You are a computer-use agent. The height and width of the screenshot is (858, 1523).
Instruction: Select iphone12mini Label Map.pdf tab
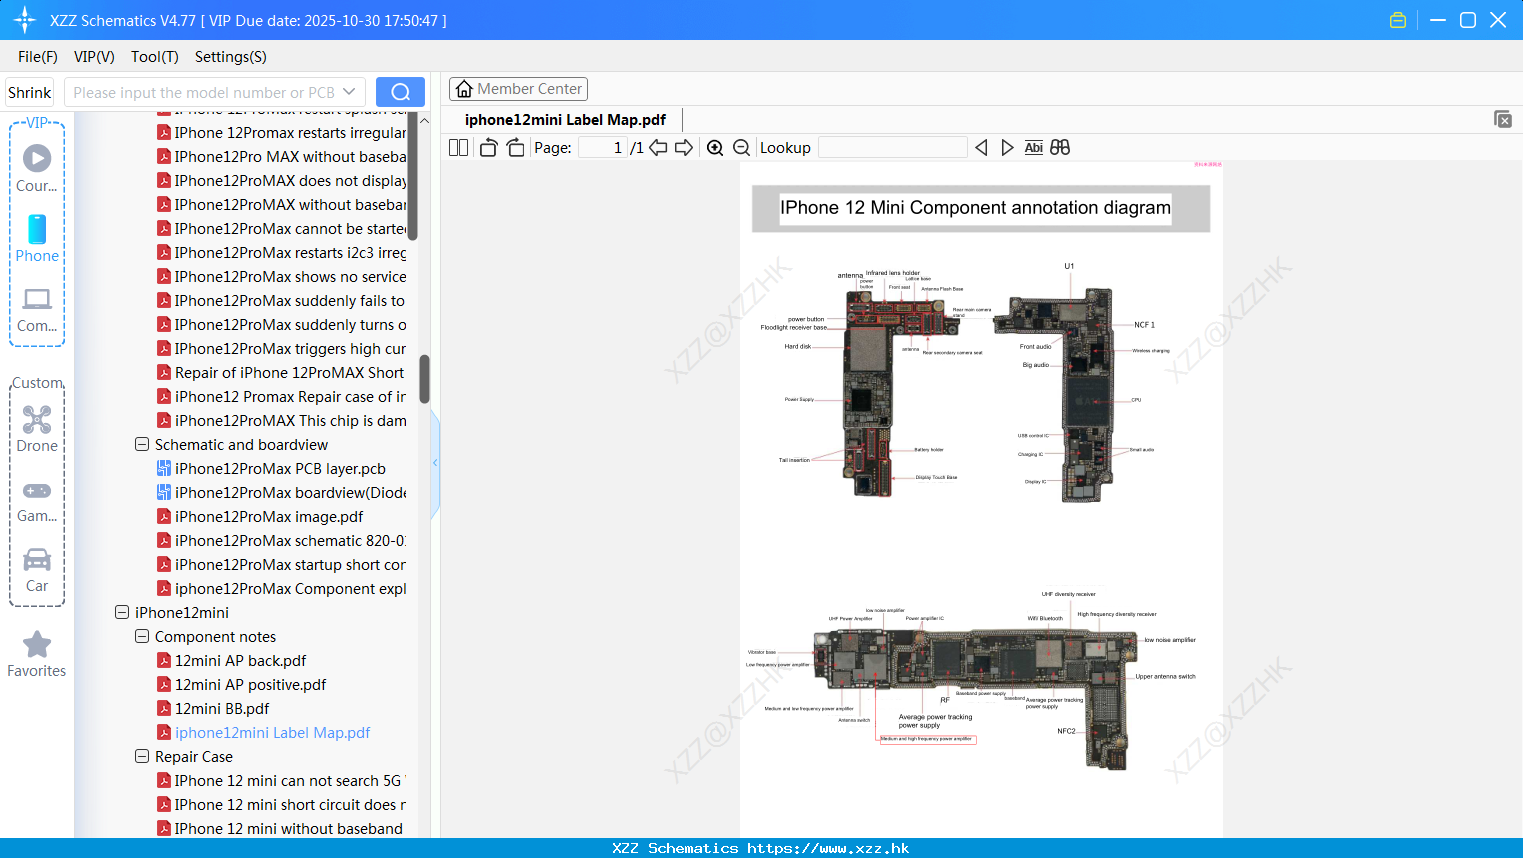565,120
